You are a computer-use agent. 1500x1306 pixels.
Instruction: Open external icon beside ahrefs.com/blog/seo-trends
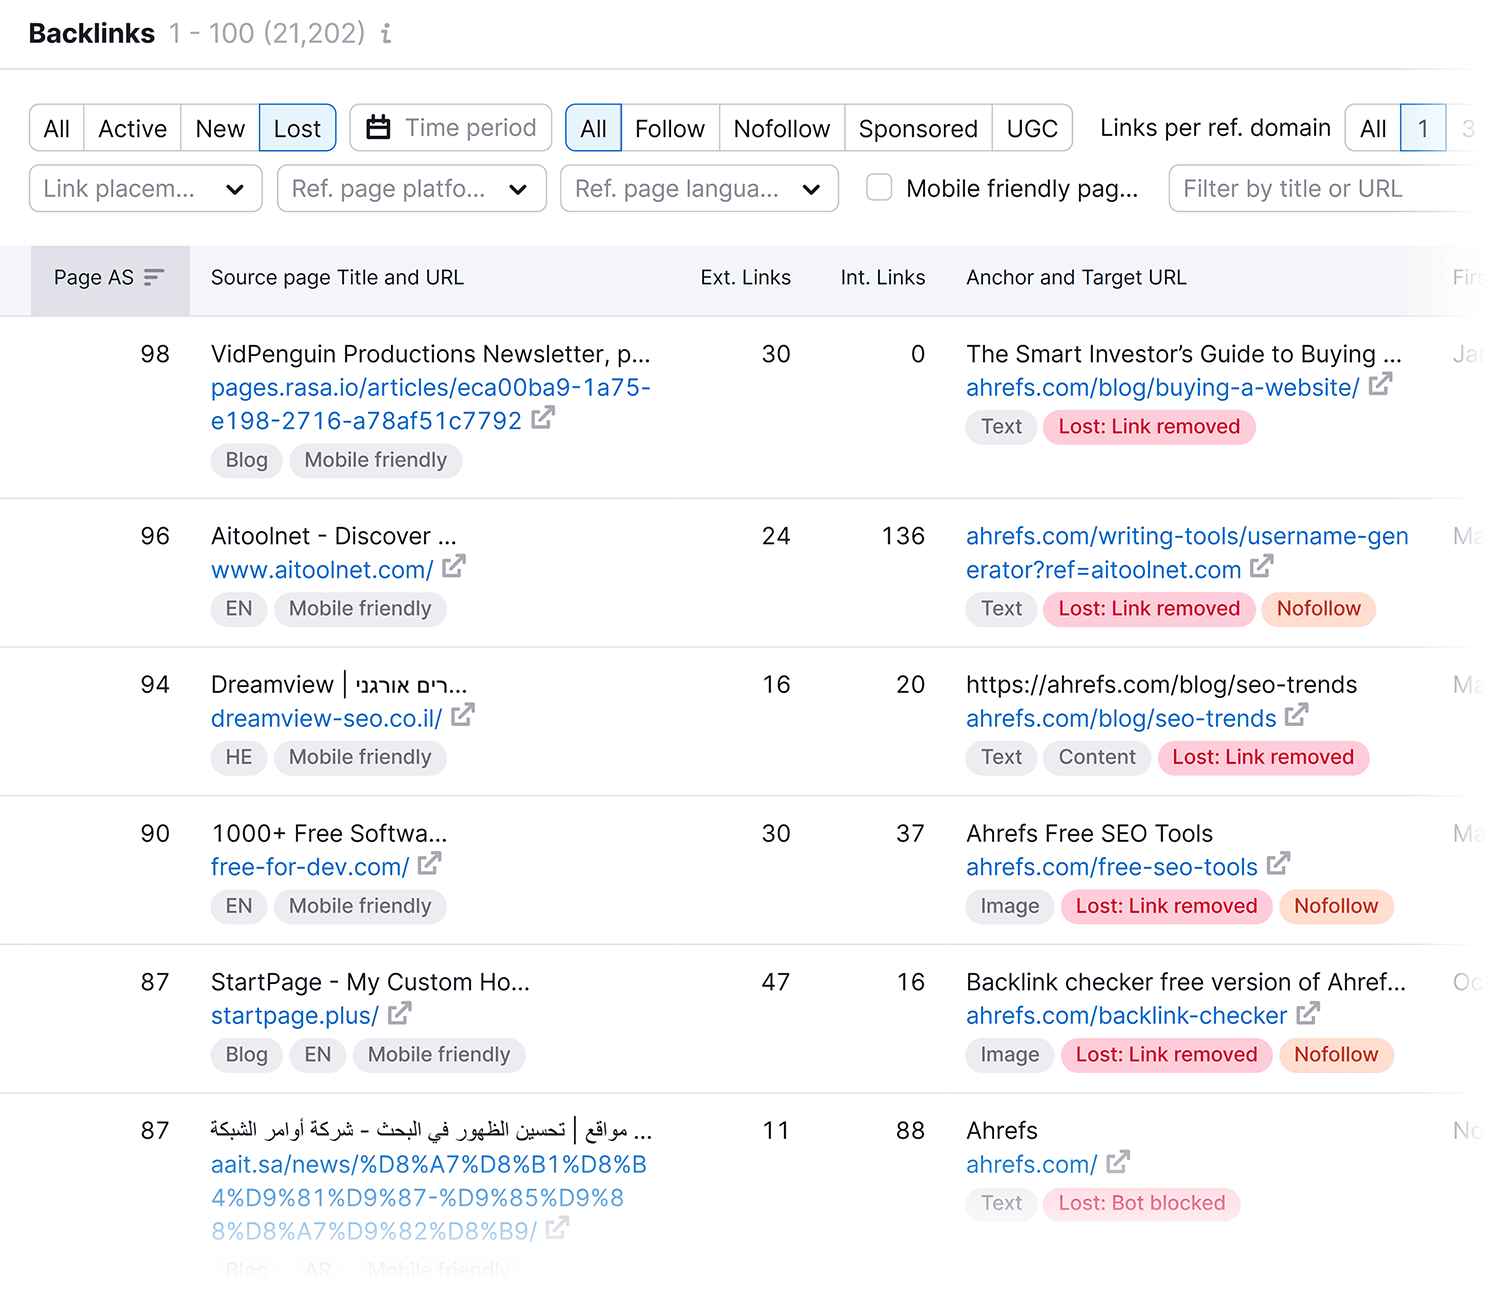(1297, 716)
